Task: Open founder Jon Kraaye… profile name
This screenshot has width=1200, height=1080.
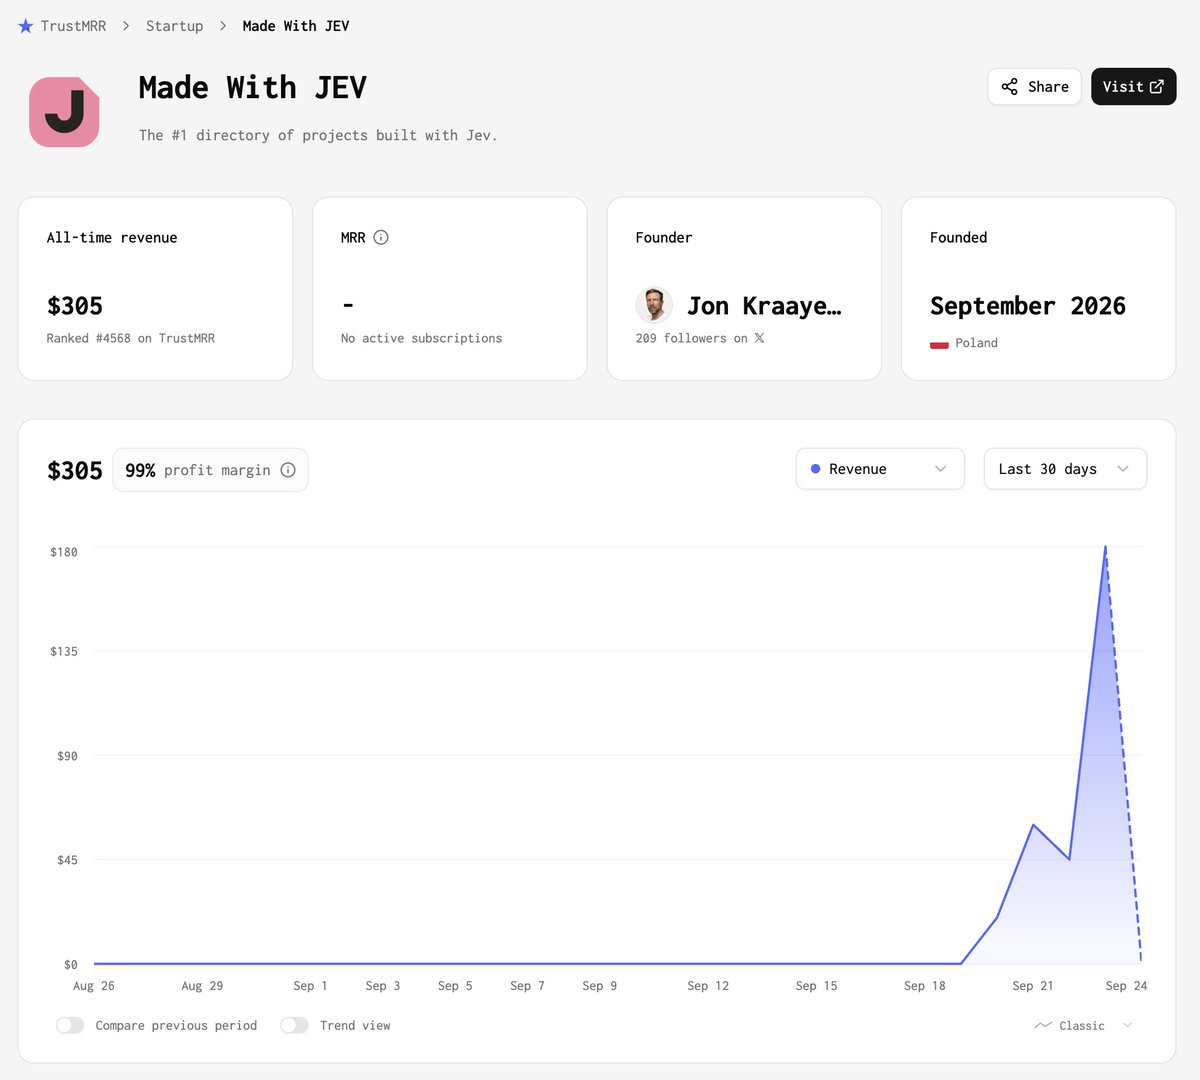Action: click(x=764, y=306)
